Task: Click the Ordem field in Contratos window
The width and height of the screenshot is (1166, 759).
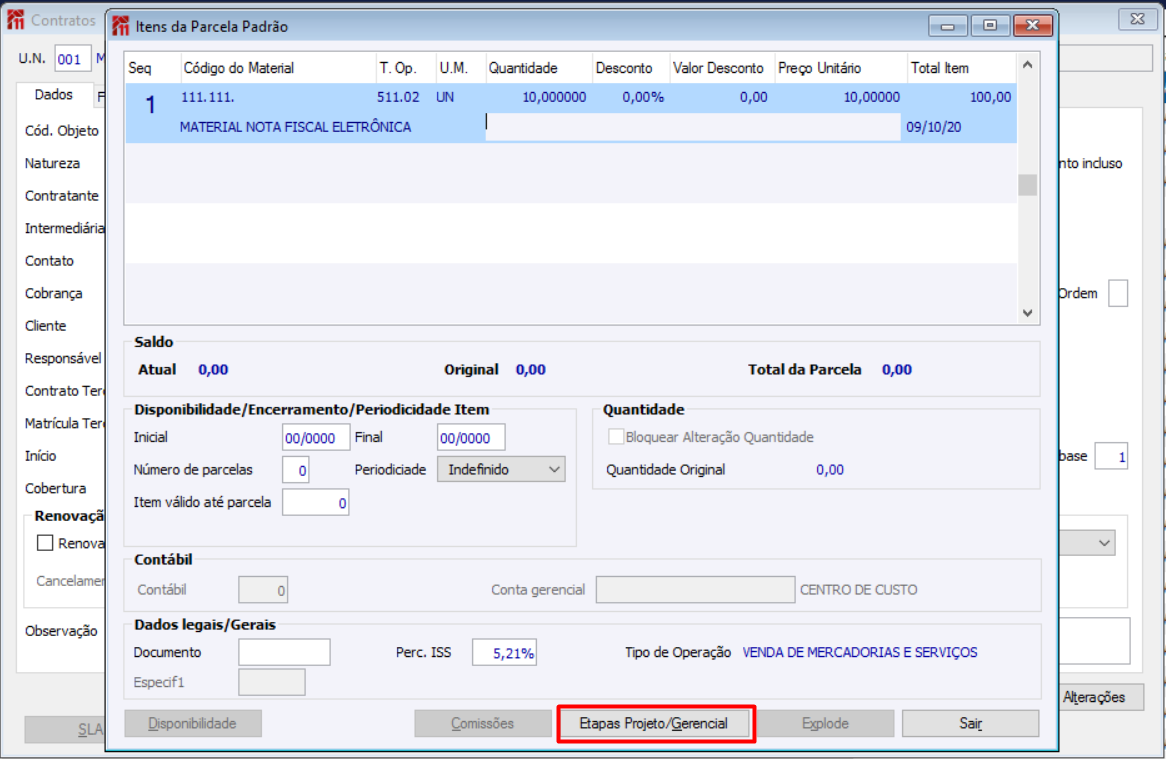Action: point(1118,293)
